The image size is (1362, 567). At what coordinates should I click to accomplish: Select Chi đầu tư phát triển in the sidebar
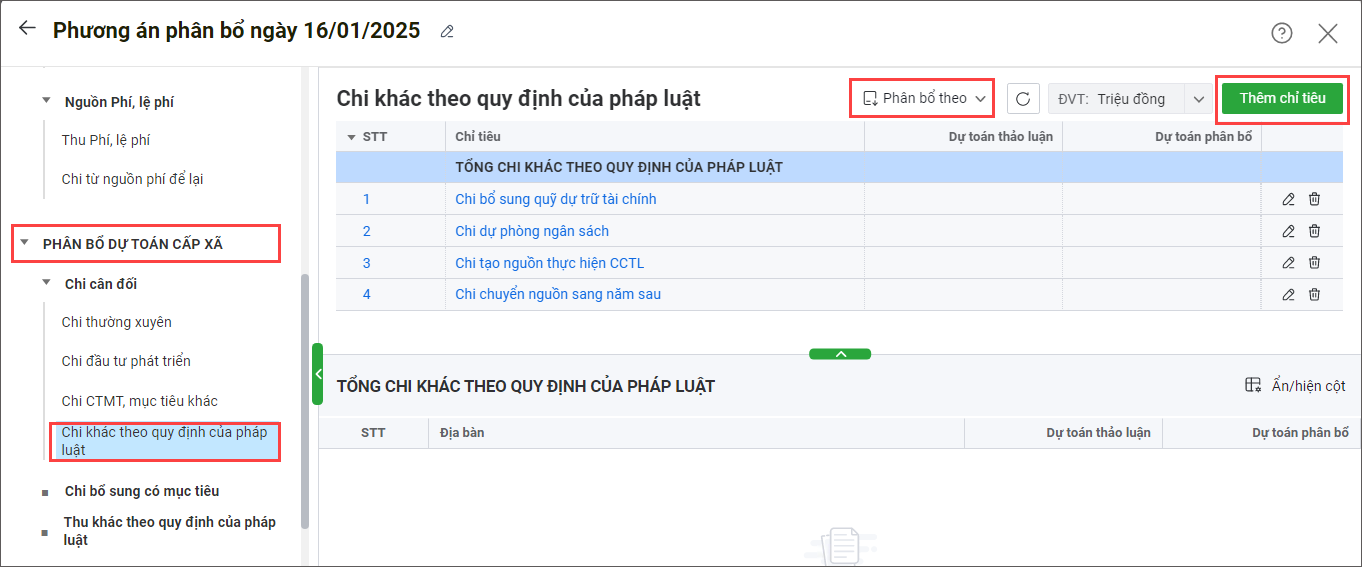(126, 361)
